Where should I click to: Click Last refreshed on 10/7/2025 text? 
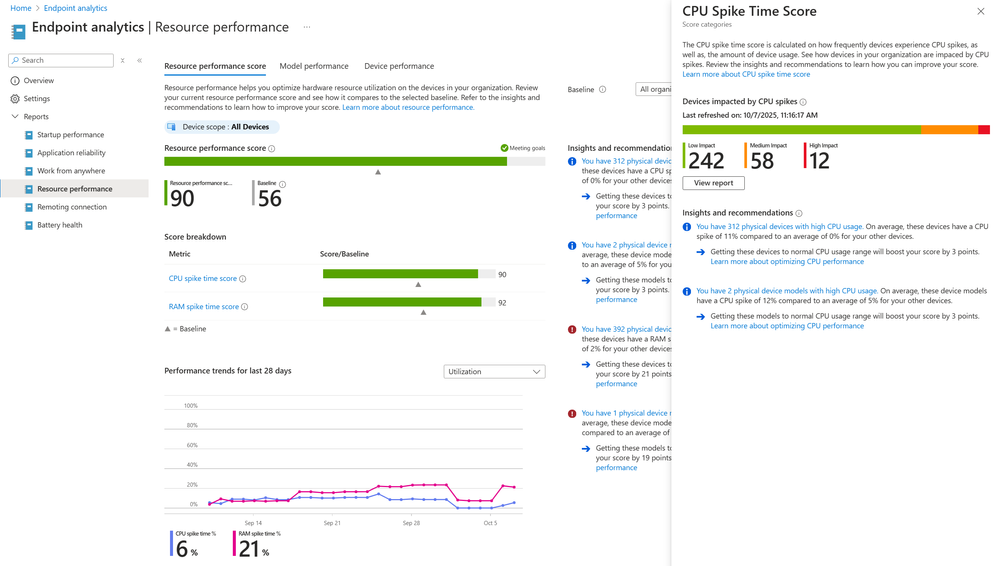pyautogui.click(x=750, y=116)
